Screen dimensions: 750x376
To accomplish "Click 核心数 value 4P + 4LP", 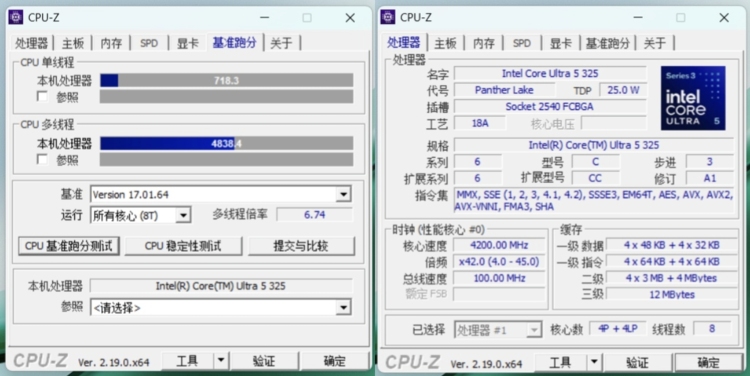I will pos(618,329).
